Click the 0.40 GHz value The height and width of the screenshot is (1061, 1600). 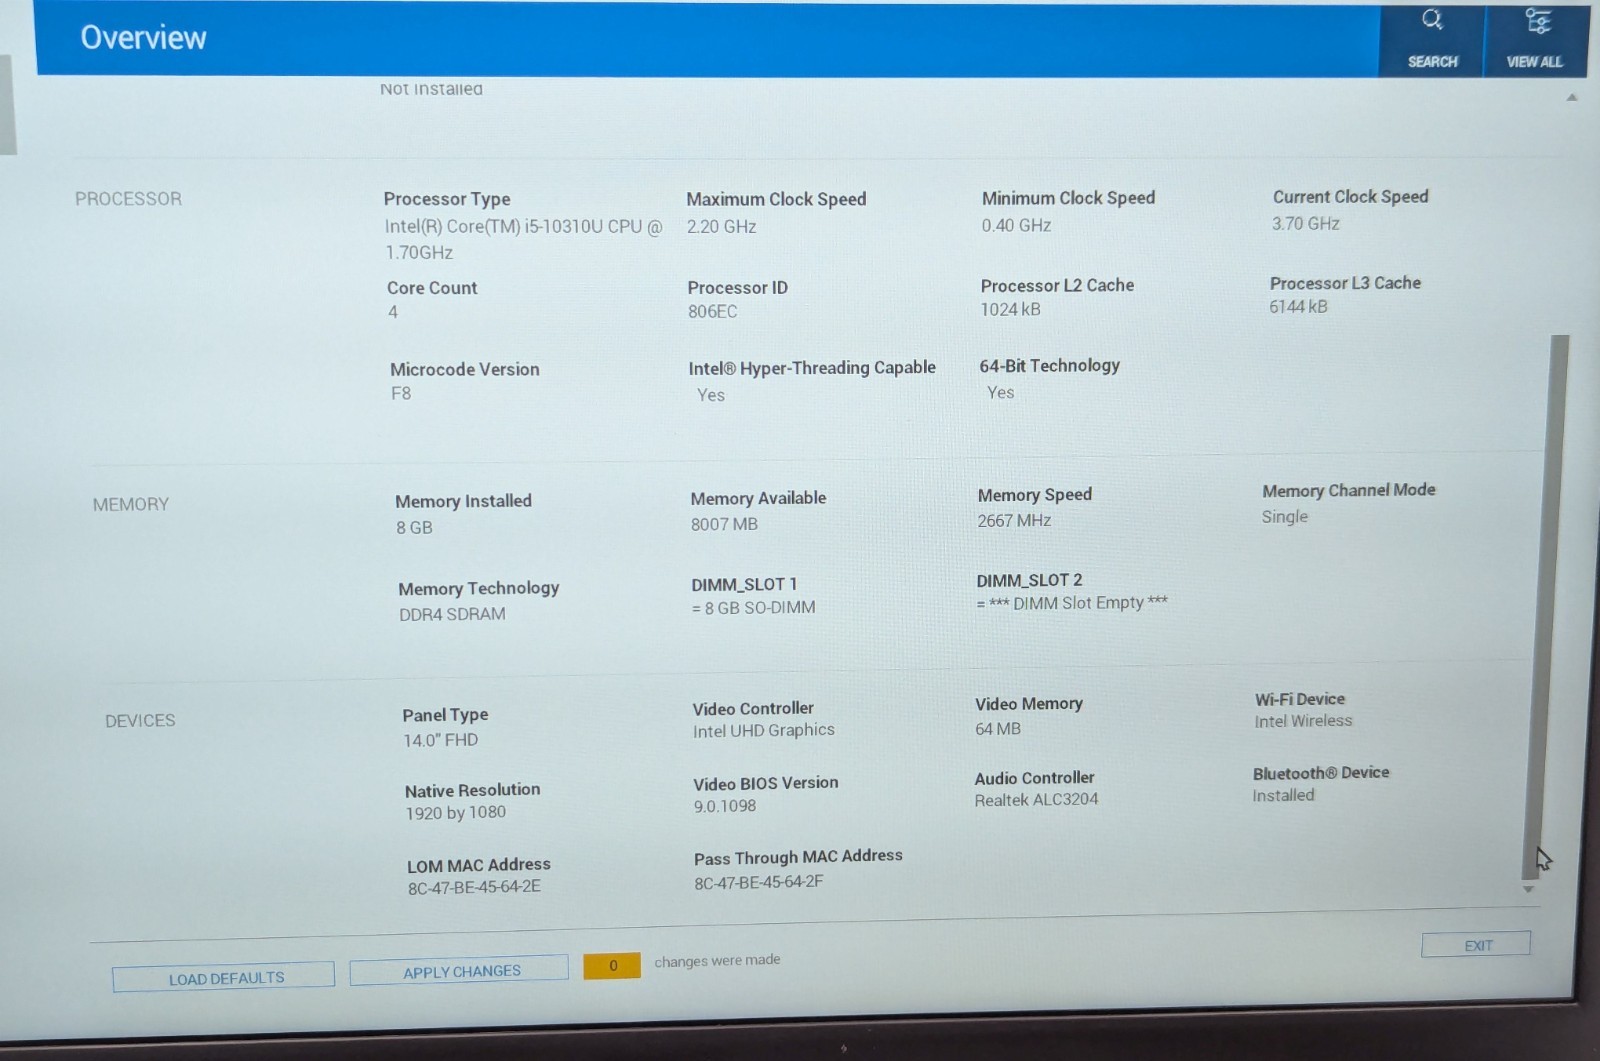pos(1016,226)
